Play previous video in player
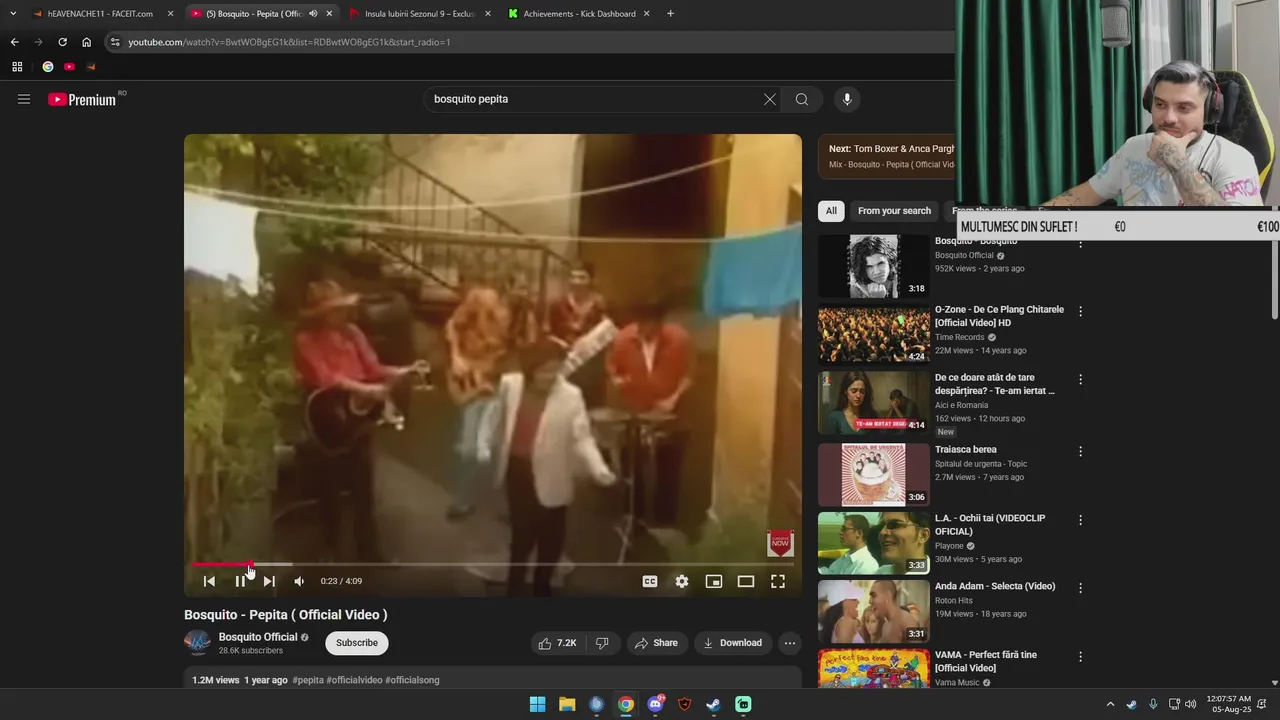1280x720 pixels. point(209,581)
